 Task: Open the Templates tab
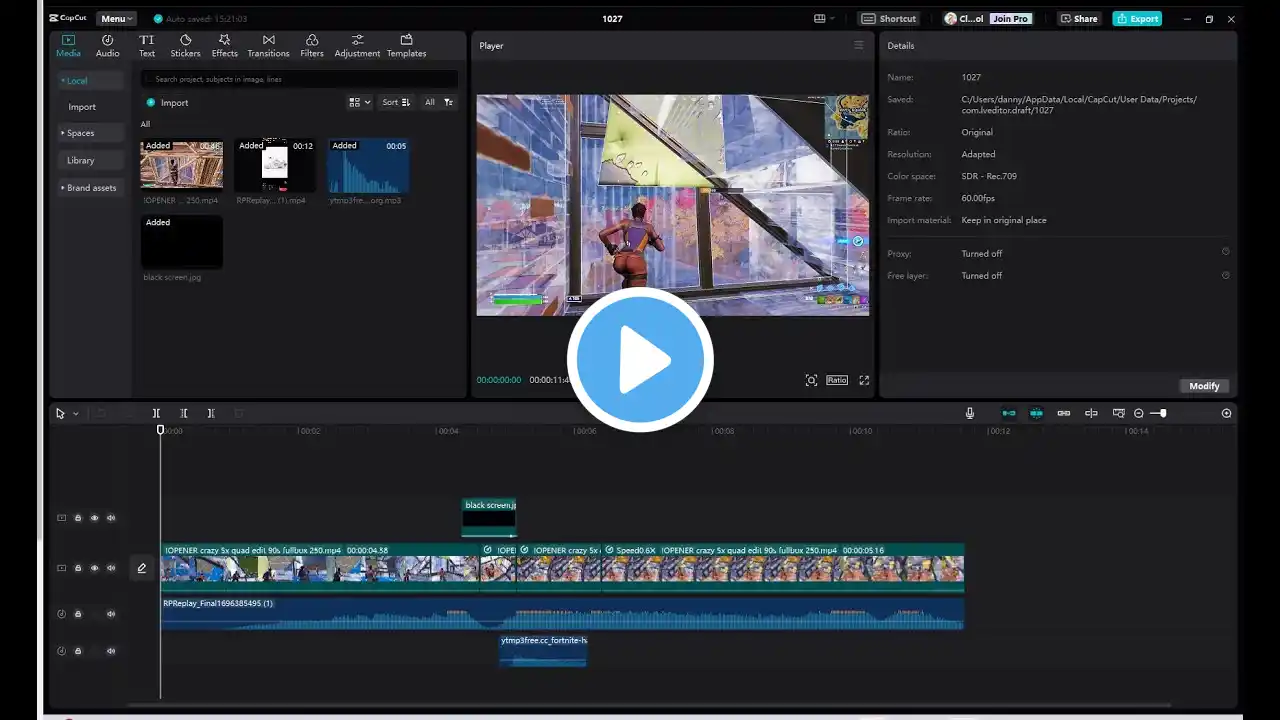pyautogui.click(x=406, y=46)
